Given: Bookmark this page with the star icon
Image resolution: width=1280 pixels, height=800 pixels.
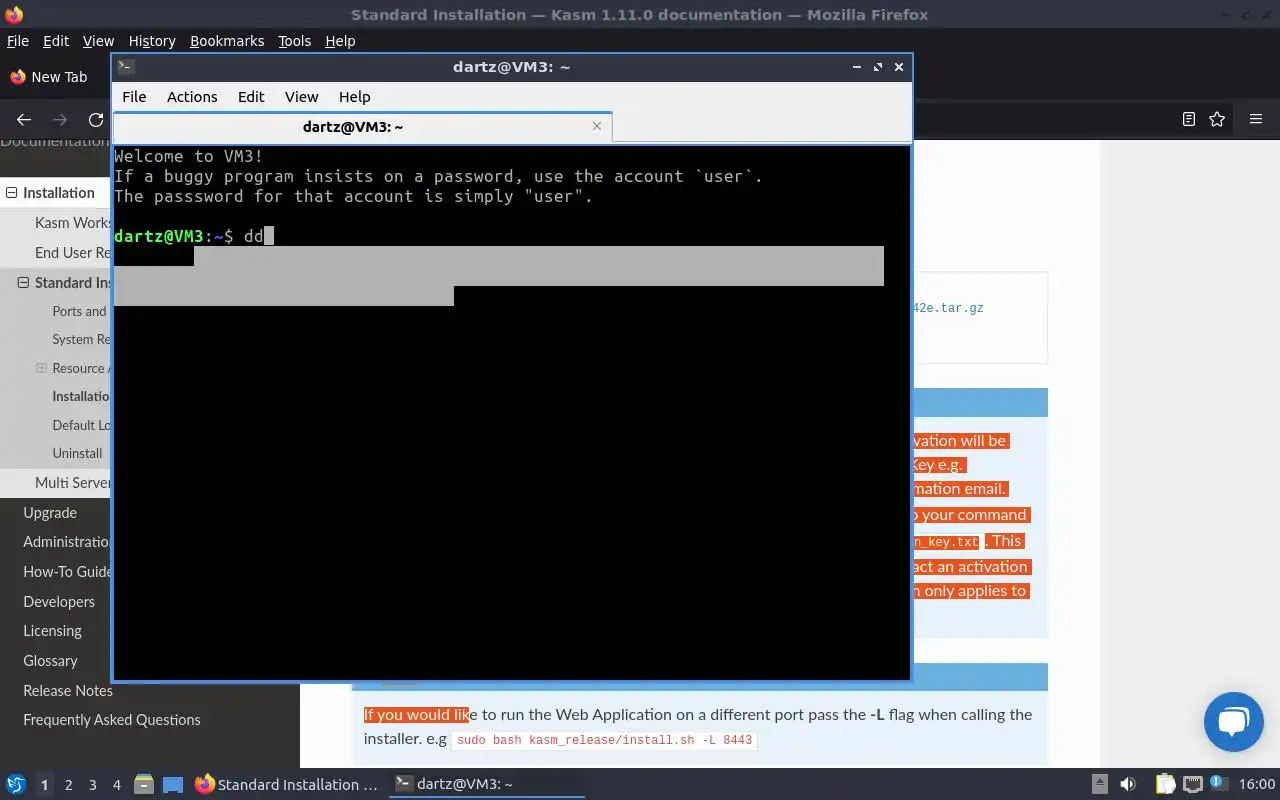Looking at the screenshot, I should point(1217,119).
